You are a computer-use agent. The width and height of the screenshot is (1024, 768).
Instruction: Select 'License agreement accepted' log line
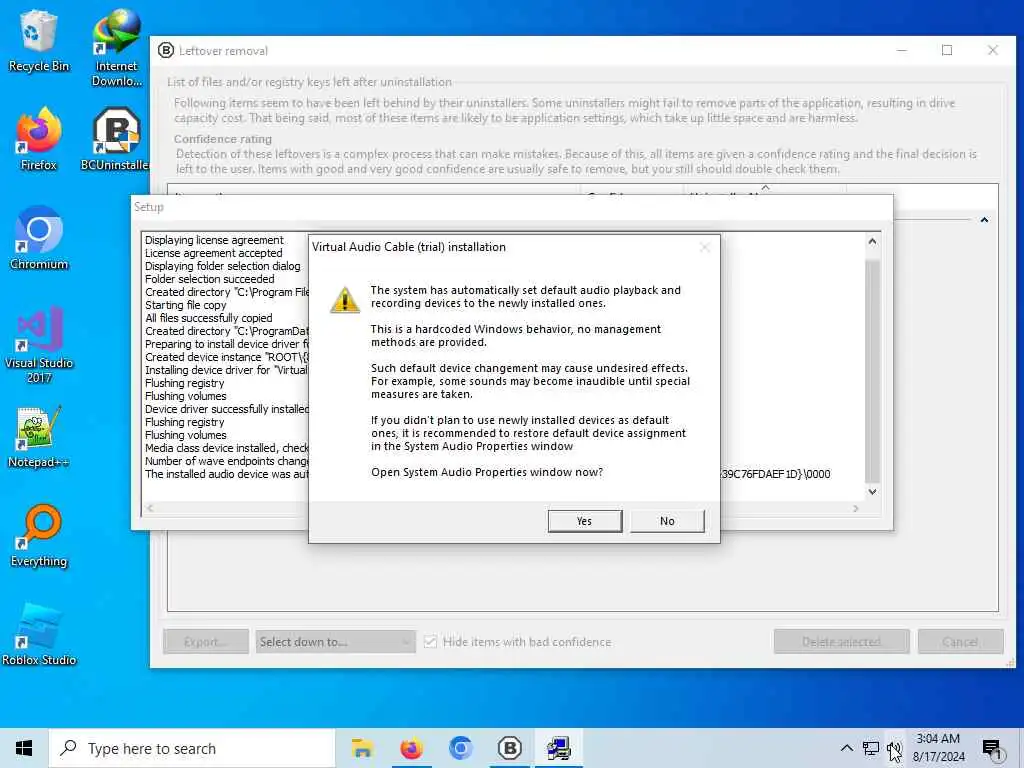214,253
